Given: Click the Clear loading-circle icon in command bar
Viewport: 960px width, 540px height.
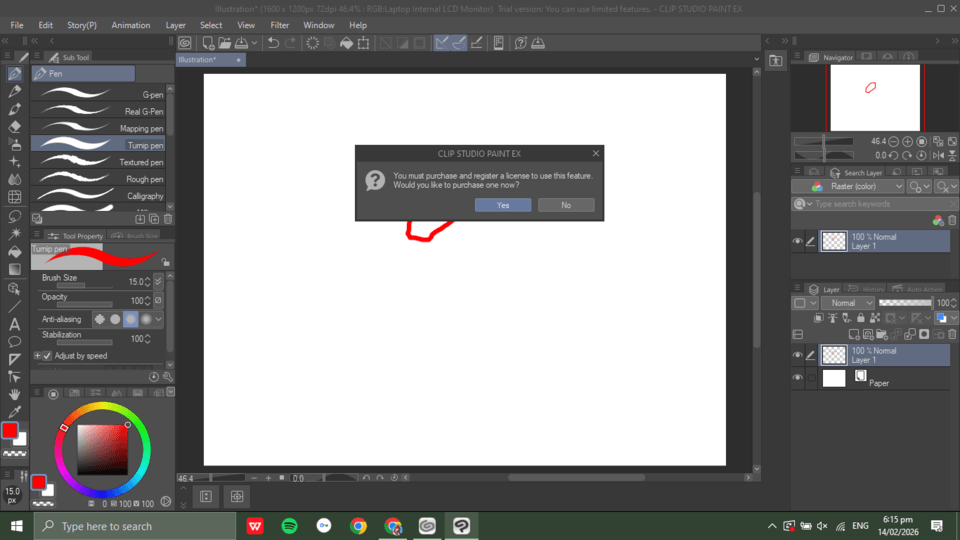Looking at the screenshot, I should click(312, 43).
